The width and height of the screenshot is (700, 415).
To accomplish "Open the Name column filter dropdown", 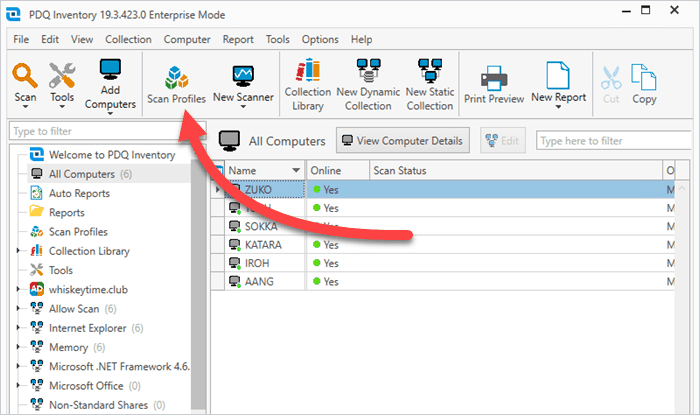I will [296, 170].
